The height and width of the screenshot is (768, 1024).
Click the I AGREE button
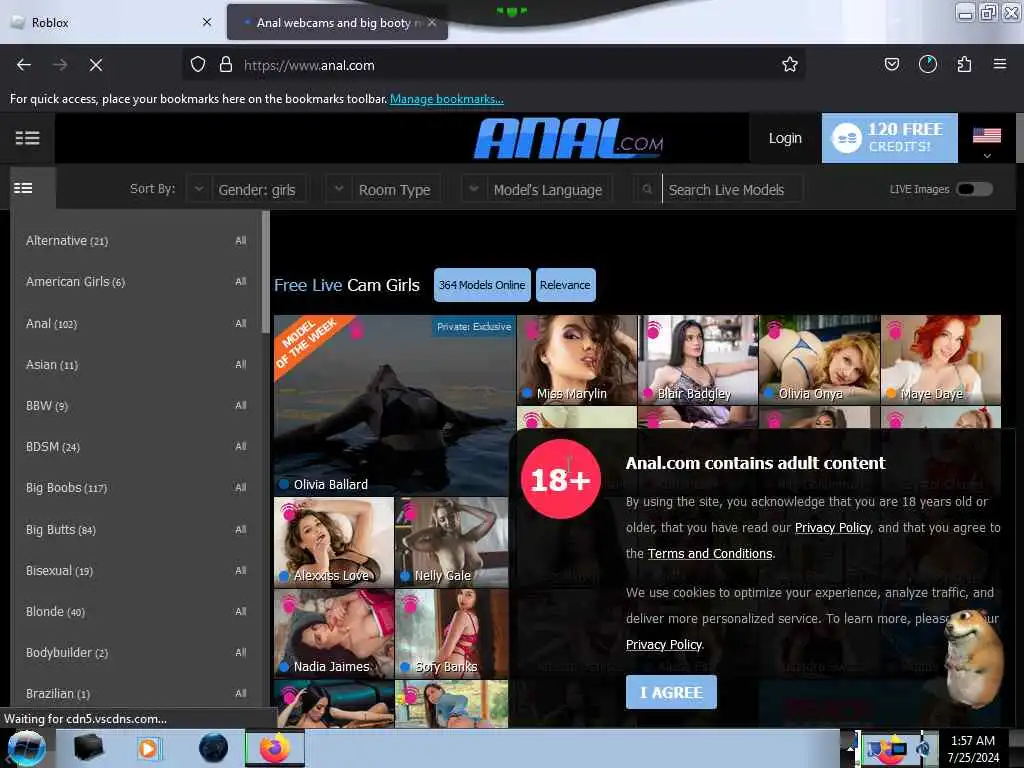671,692
